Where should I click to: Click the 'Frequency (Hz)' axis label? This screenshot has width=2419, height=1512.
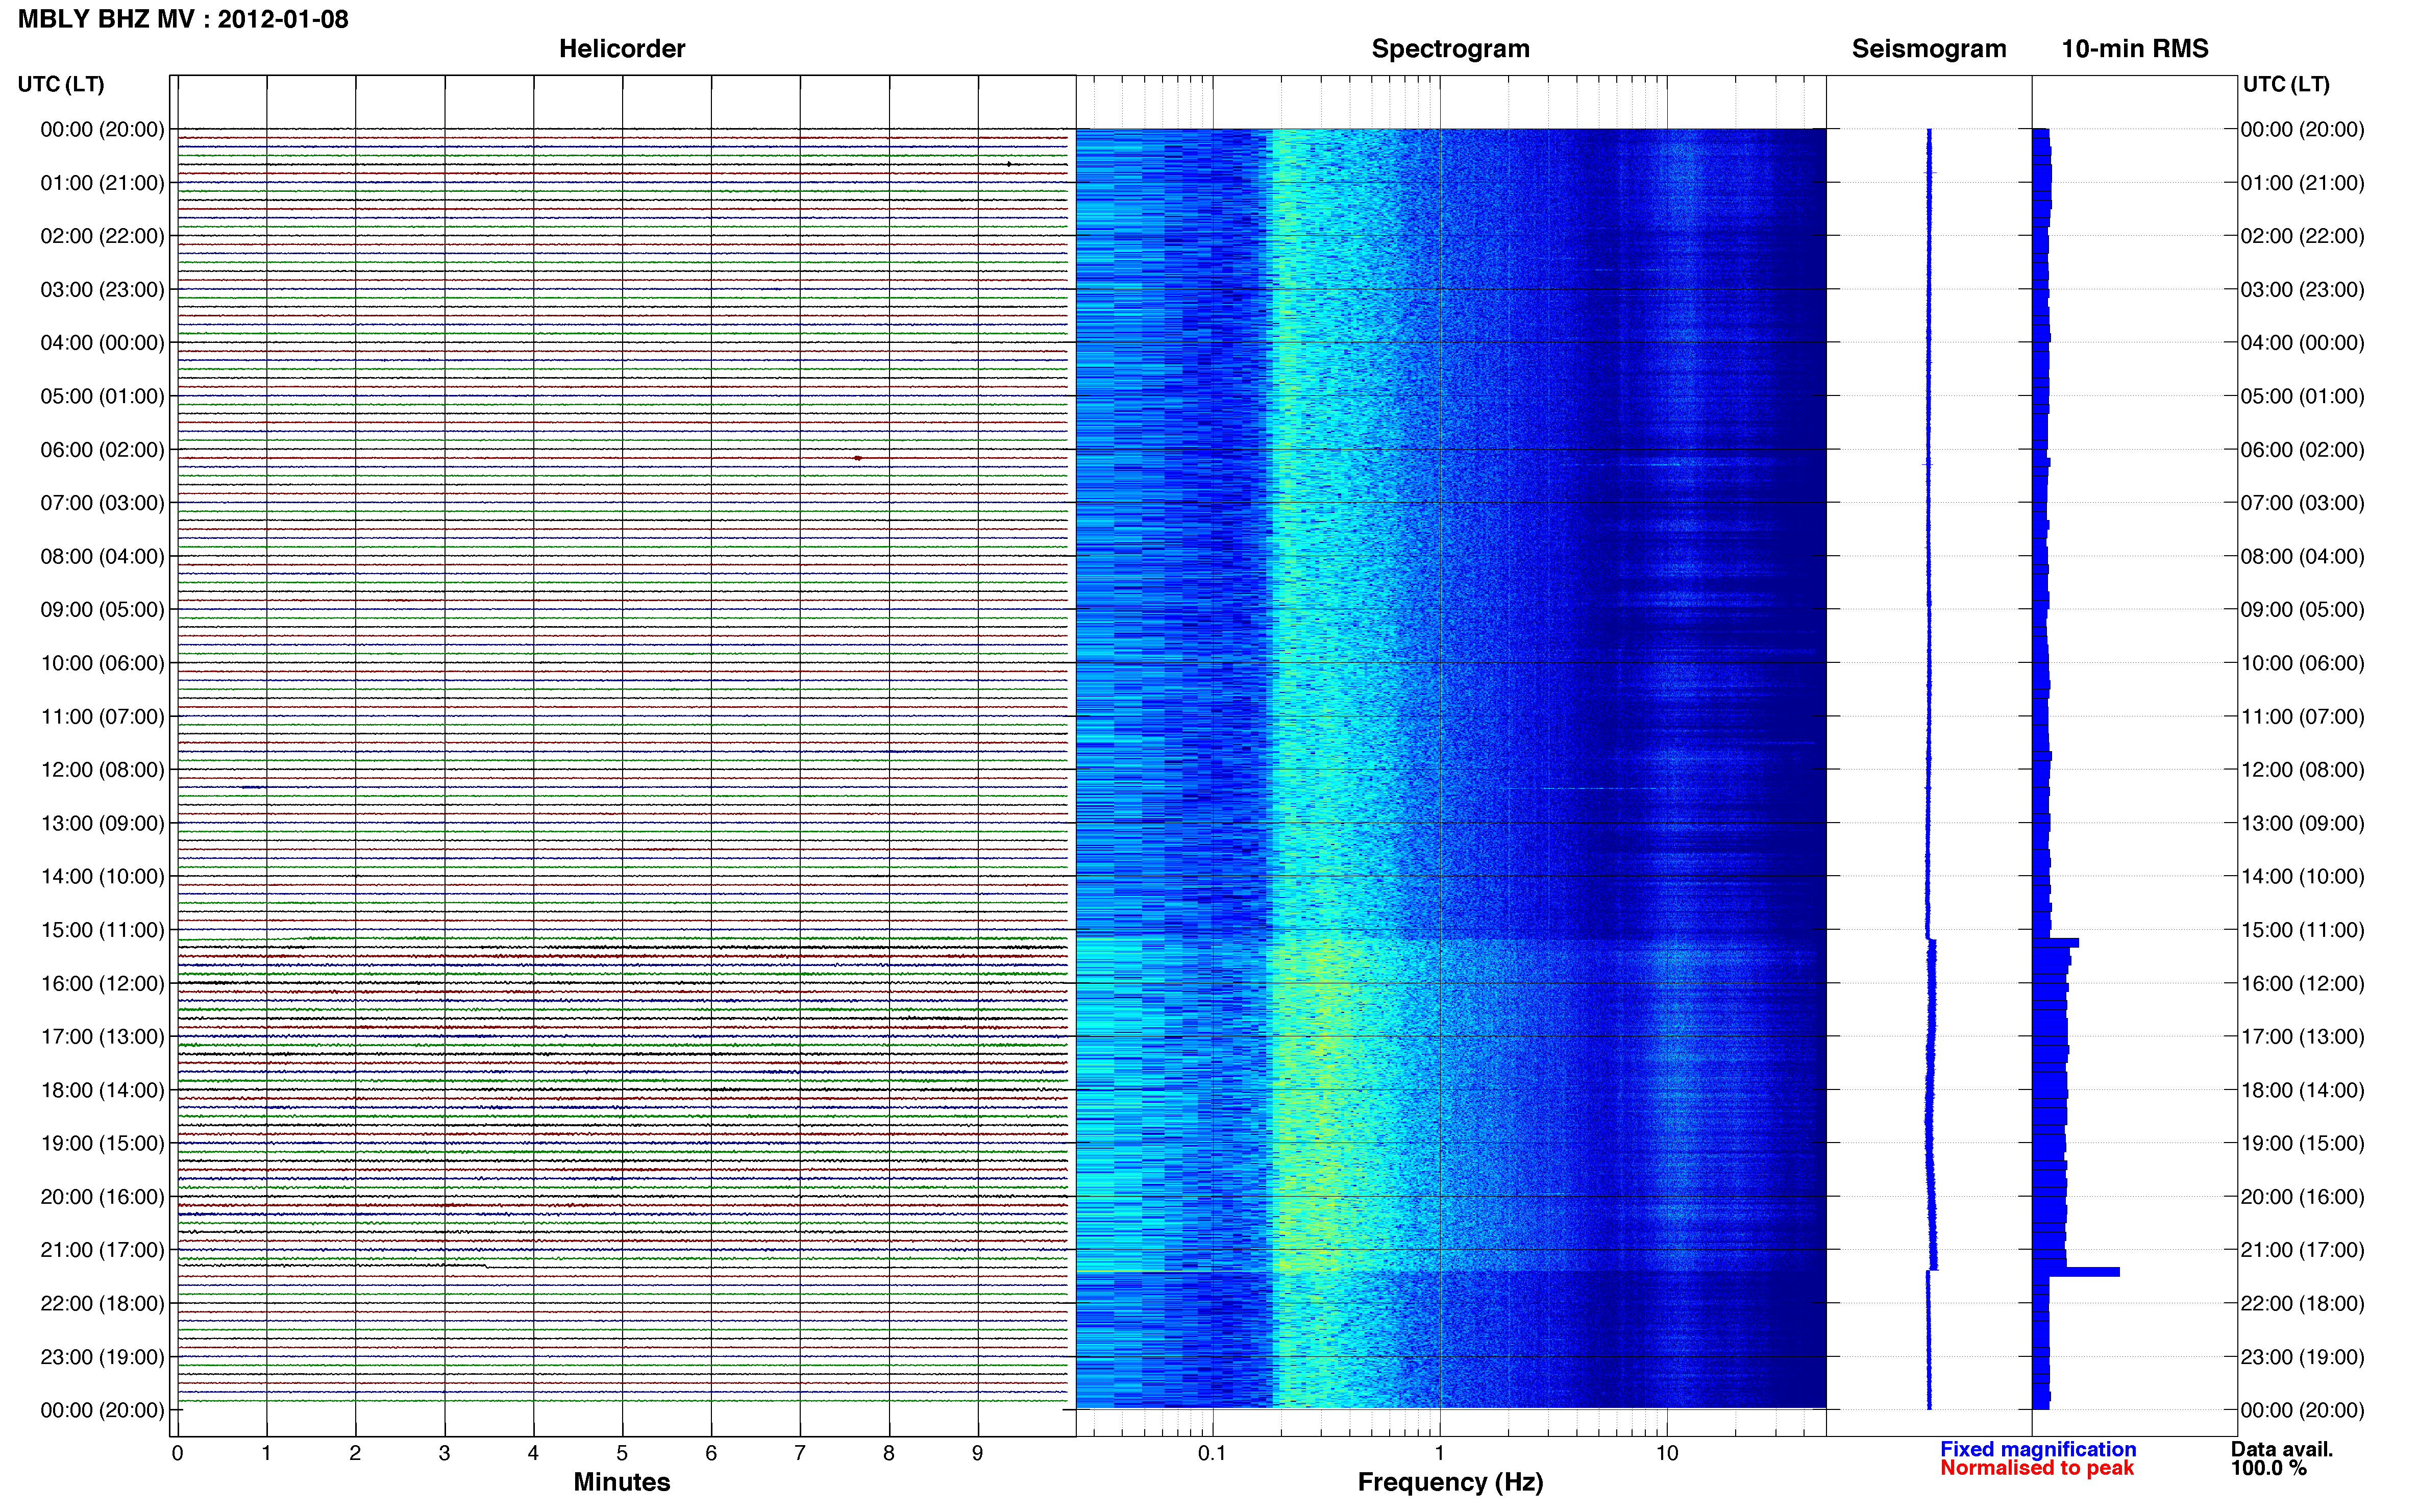(1450, 1482)
